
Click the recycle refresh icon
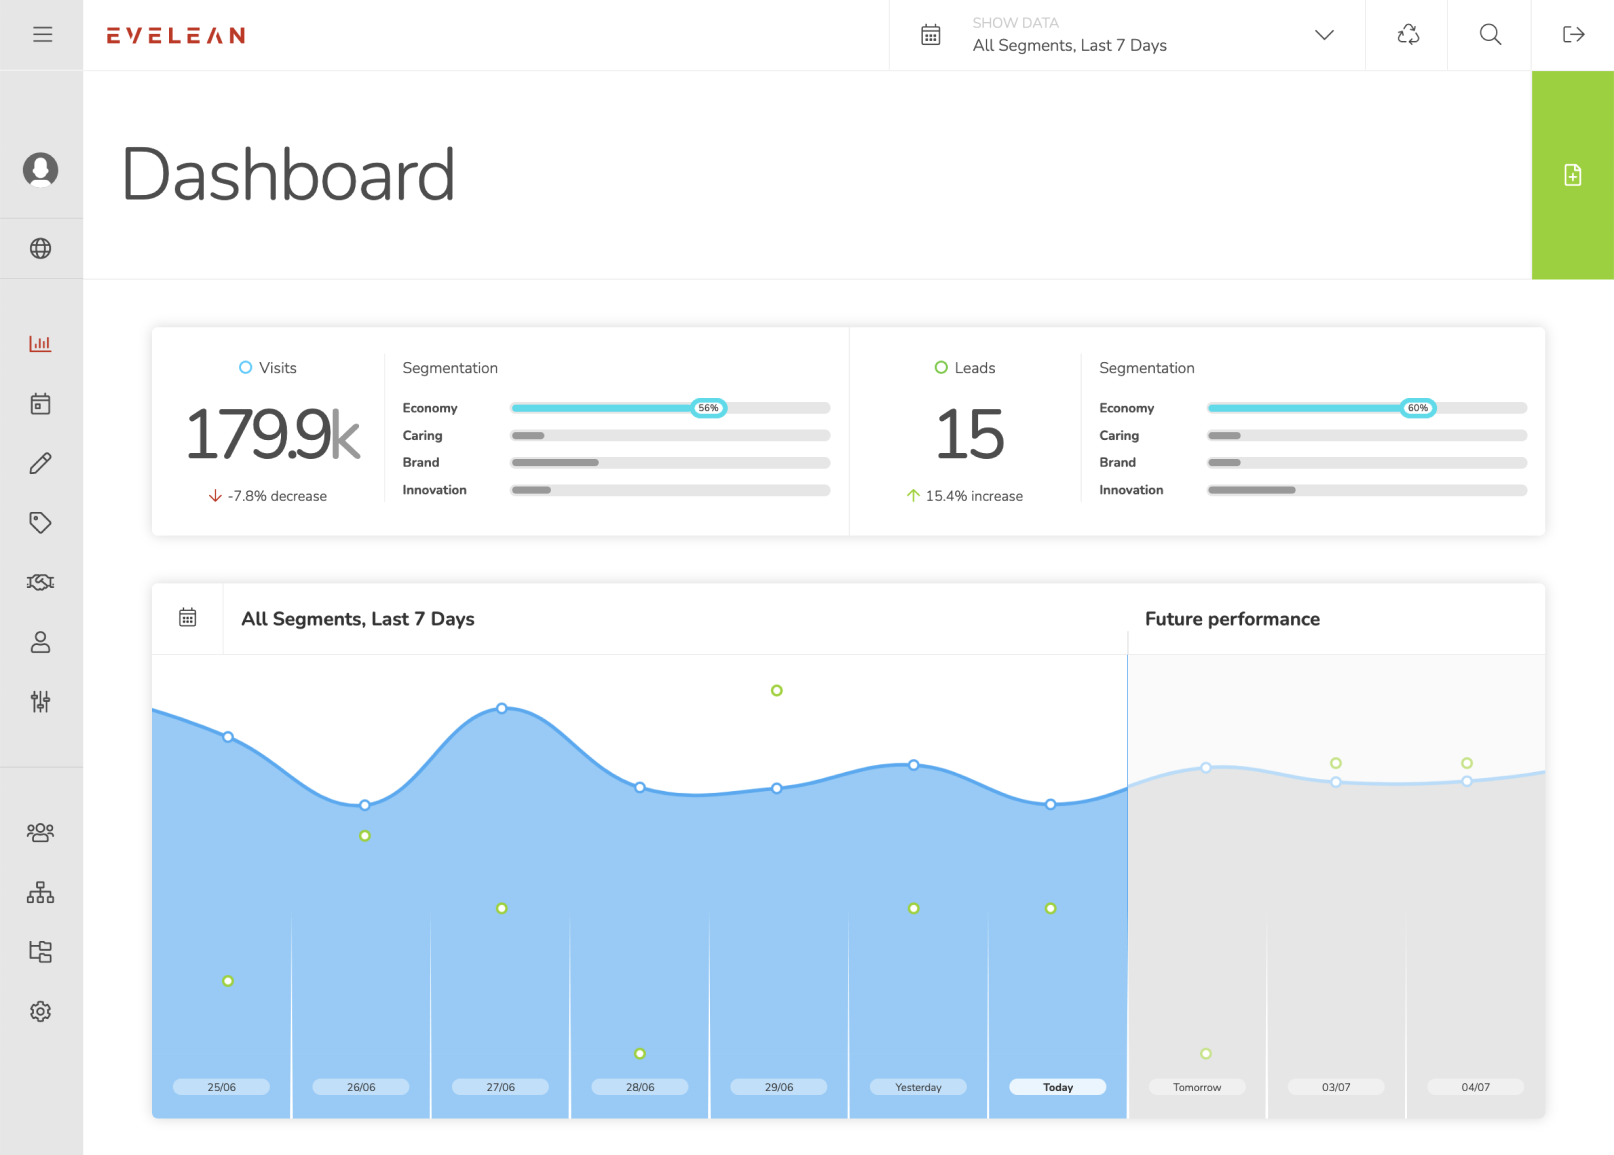point(1408,35)
